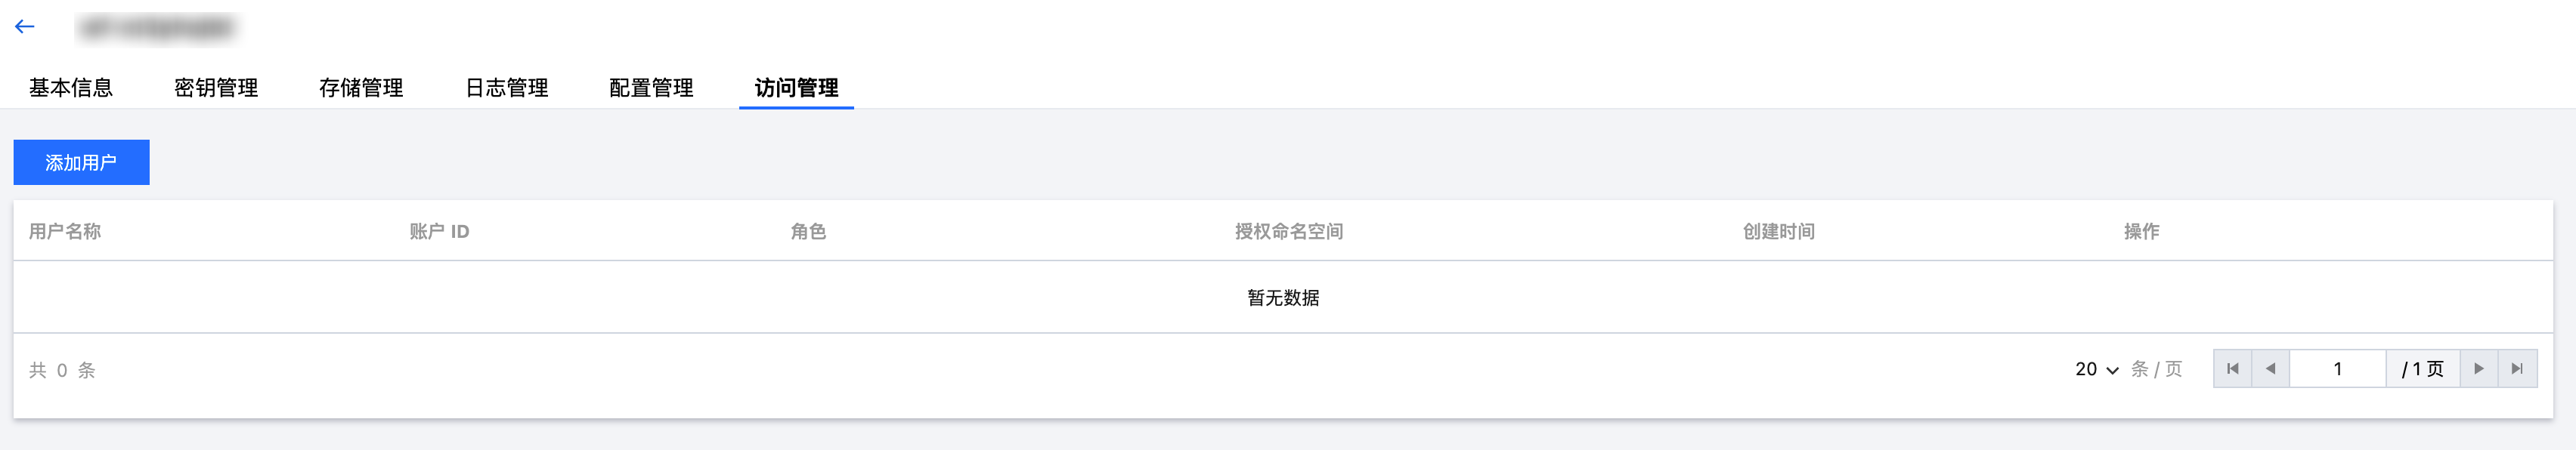2576x450 pixels.
Task: Go to the previous page of results
Action: tap(2270, 369)
